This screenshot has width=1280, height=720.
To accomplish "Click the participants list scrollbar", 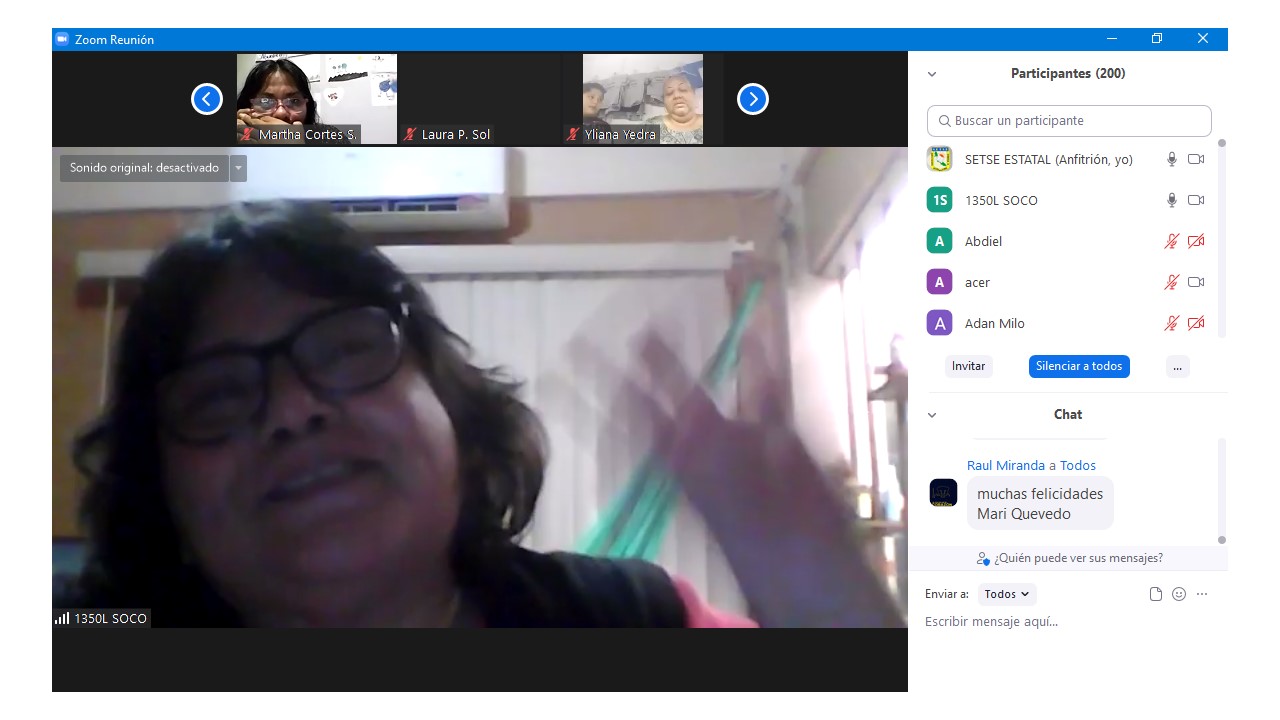I will point(1221,240).
